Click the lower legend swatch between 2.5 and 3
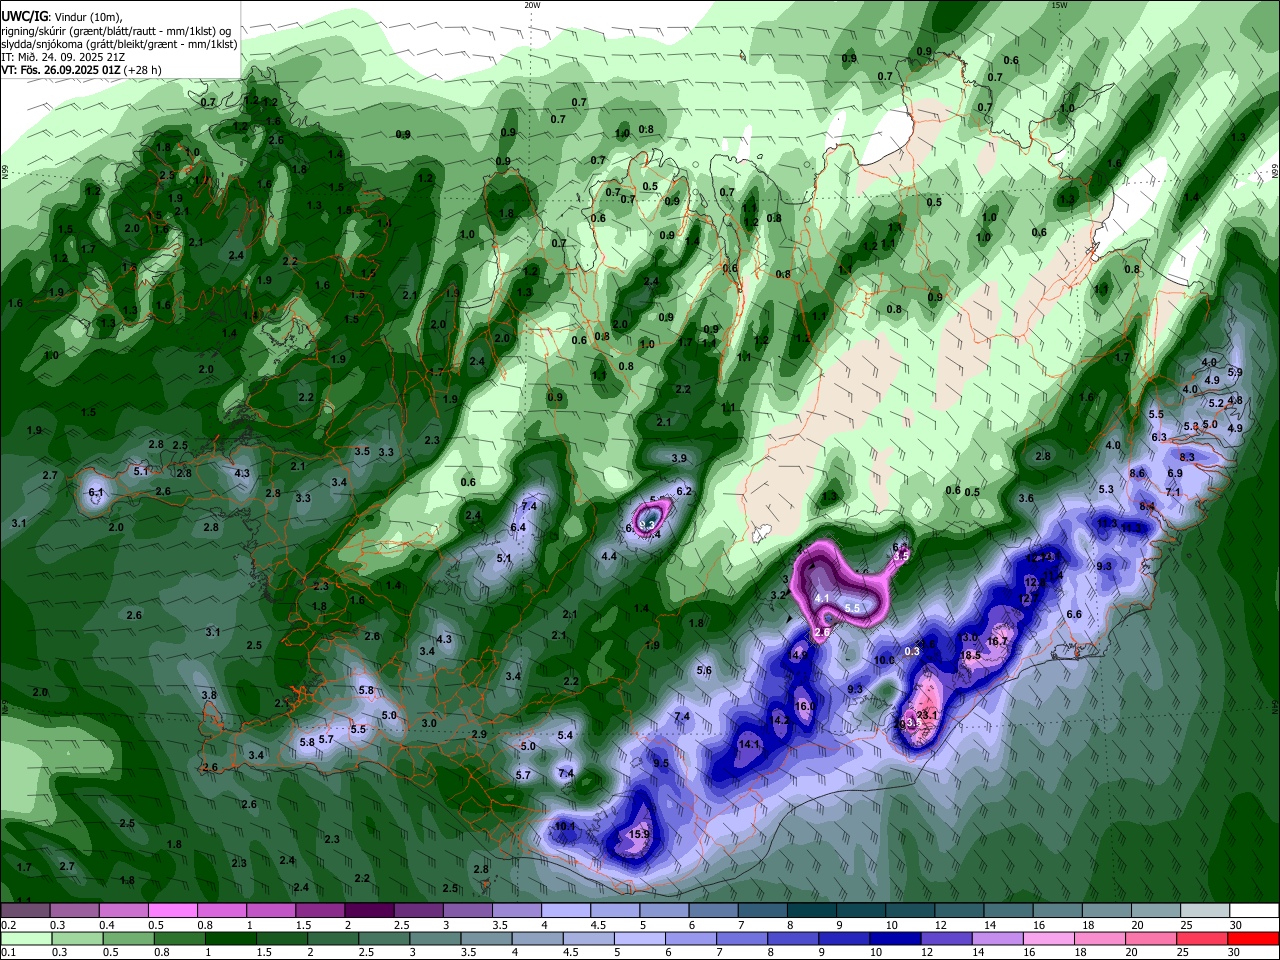 point(382,939)
